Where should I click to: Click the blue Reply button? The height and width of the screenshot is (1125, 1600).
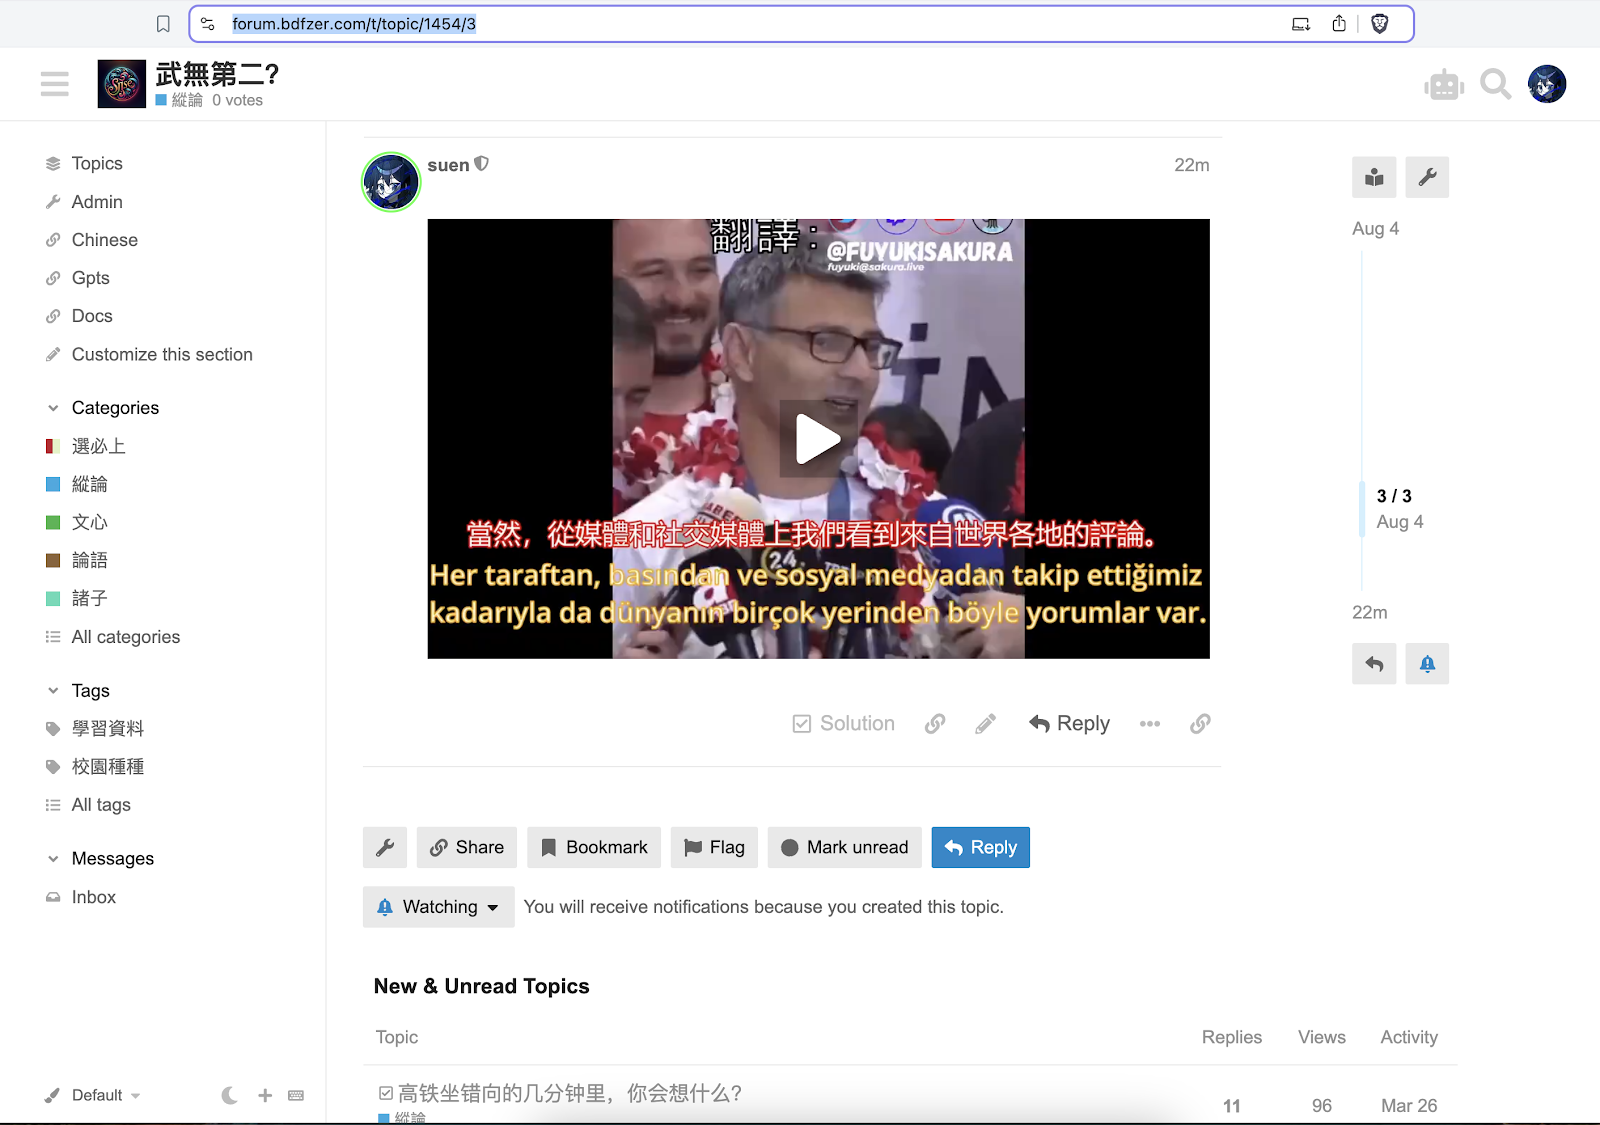pos(980,848)
